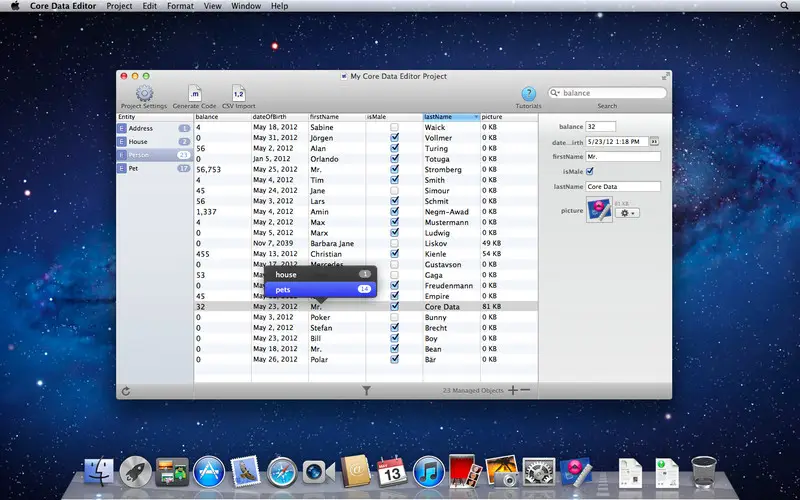
Task: Open the Apple menu
Action: pos(15,6)
